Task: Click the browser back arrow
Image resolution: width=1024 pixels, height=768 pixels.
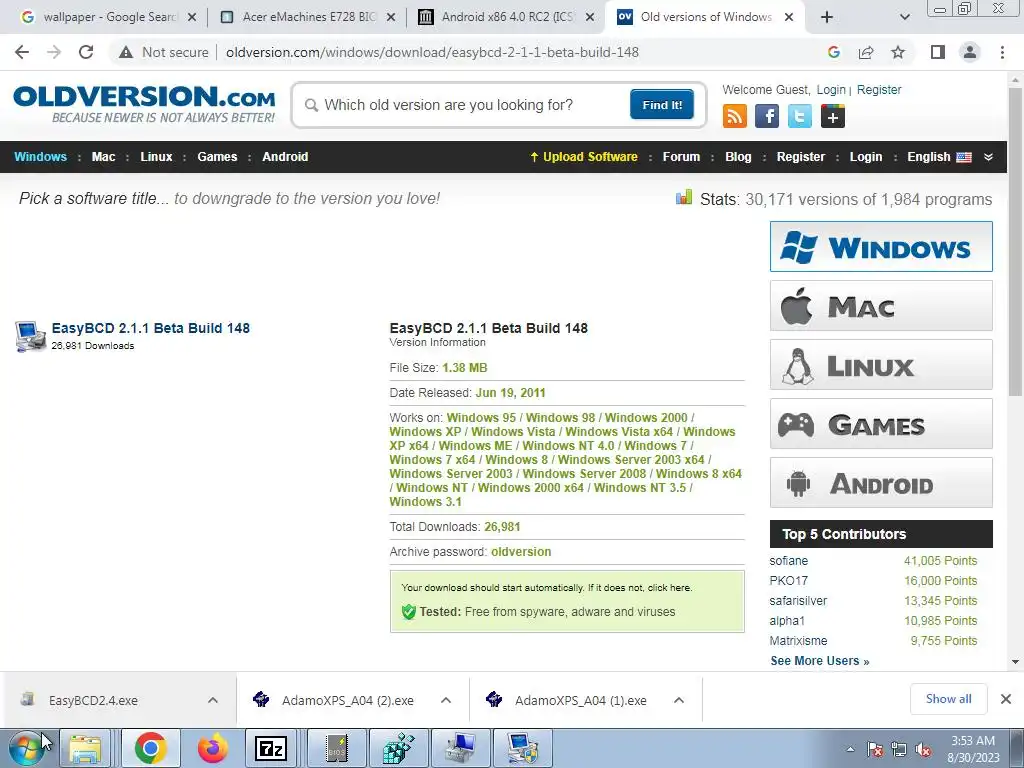Action: [22, 52]
